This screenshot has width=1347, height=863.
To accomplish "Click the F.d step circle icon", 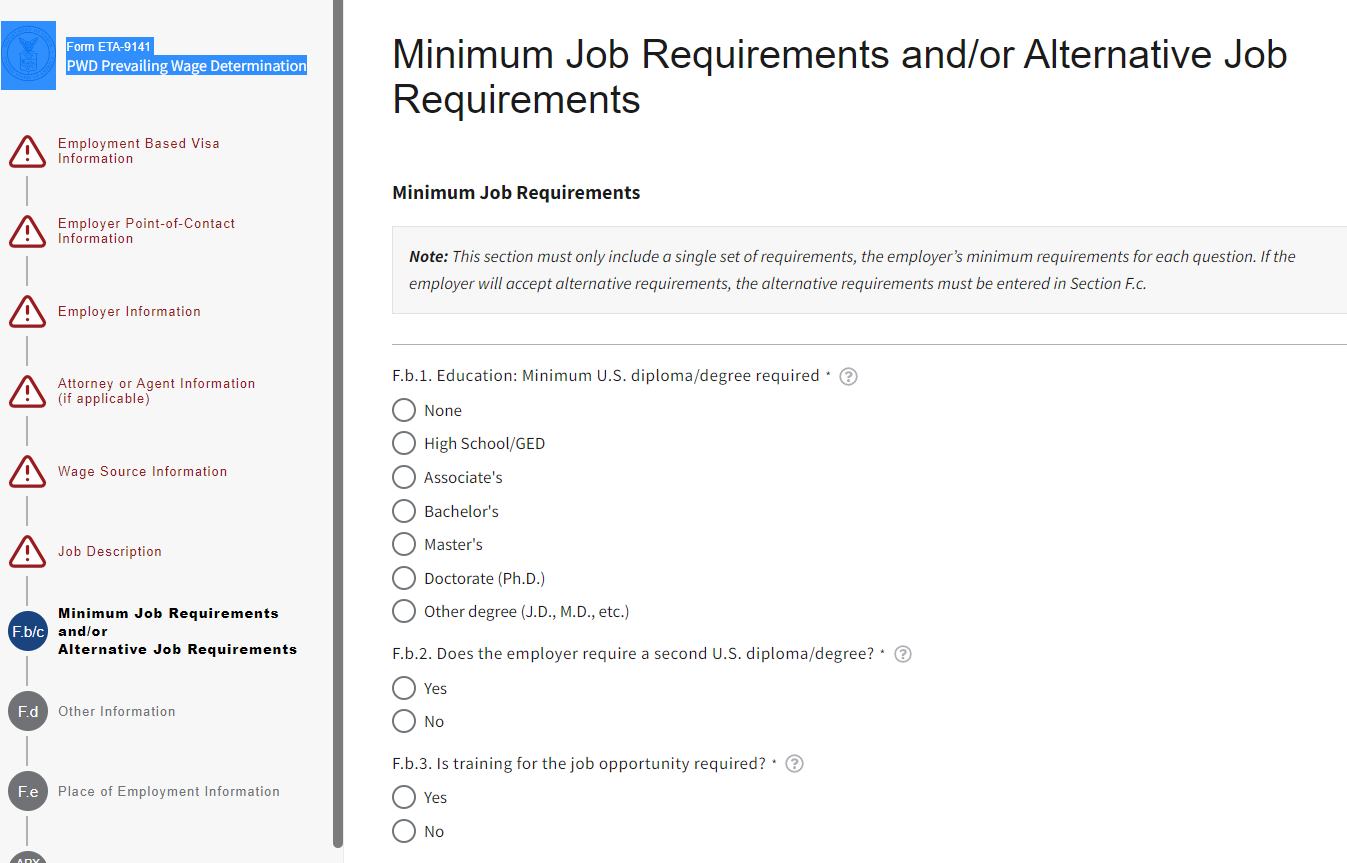I will 27,712.
